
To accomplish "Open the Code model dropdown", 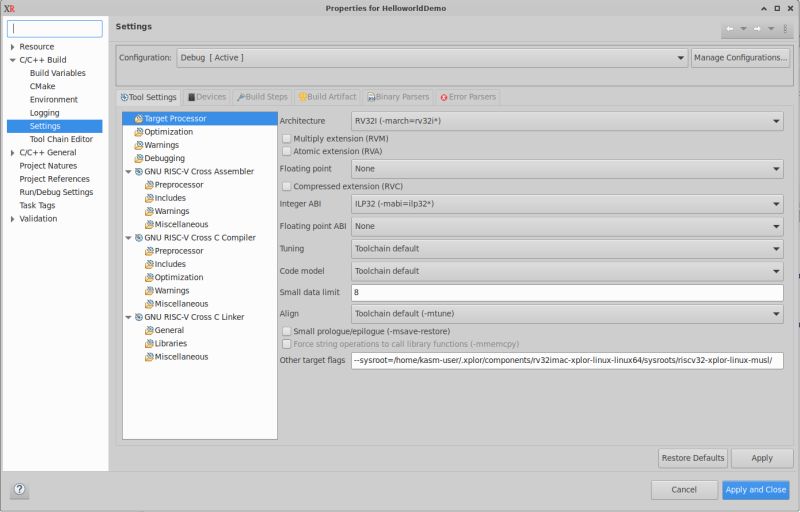I will 567,271.
